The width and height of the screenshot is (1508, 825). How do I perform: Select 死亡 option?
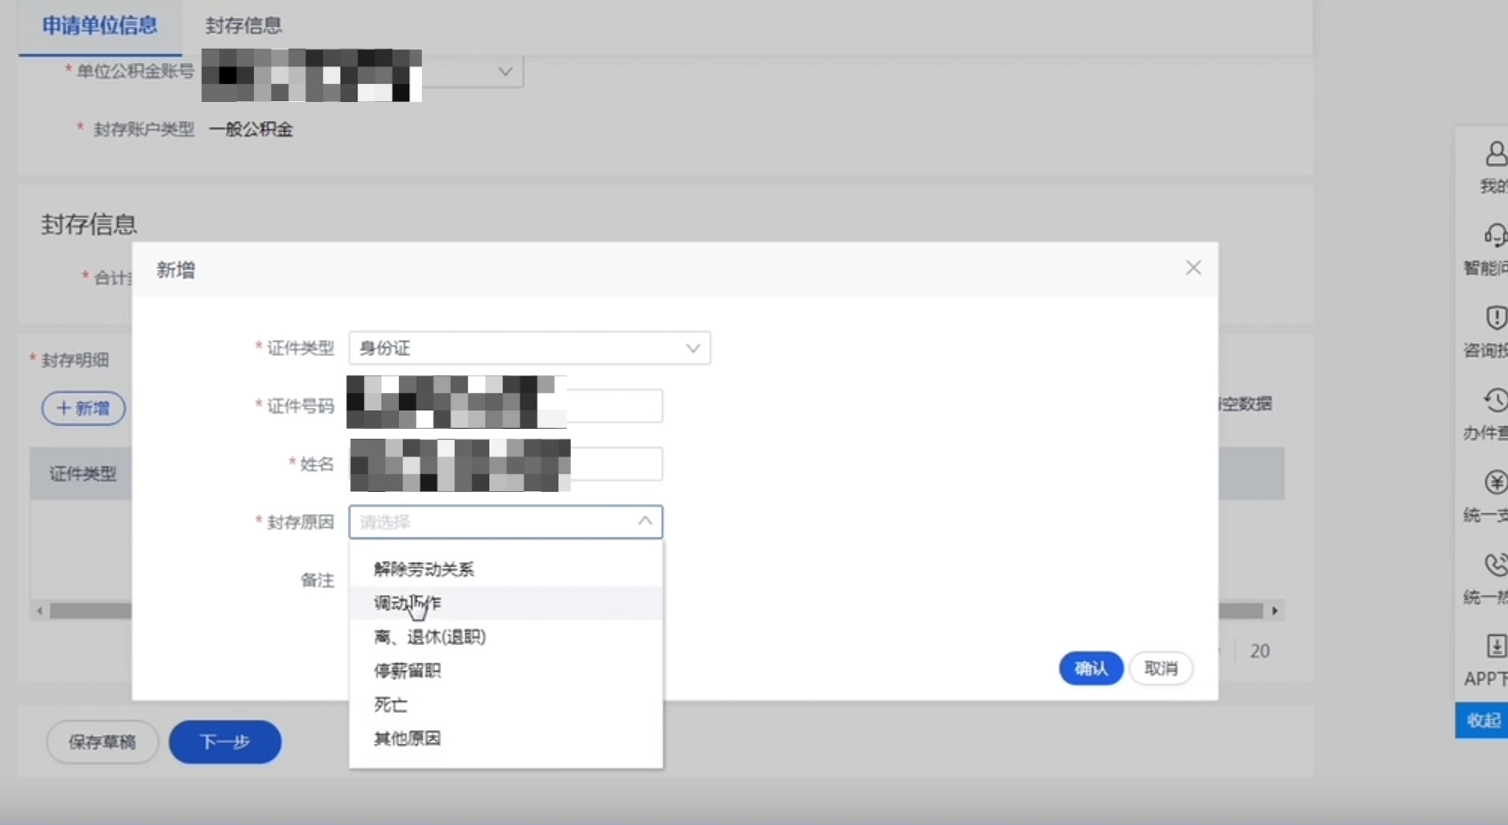[505, 705]
